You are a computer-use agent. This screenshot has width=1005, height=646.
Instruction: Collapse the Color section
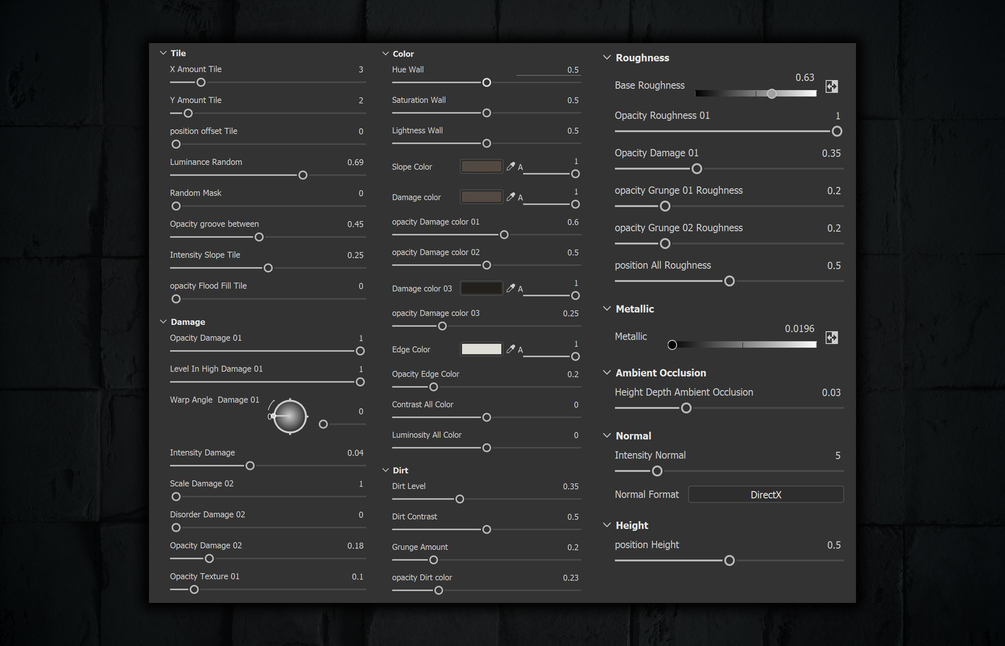point(385,54)
